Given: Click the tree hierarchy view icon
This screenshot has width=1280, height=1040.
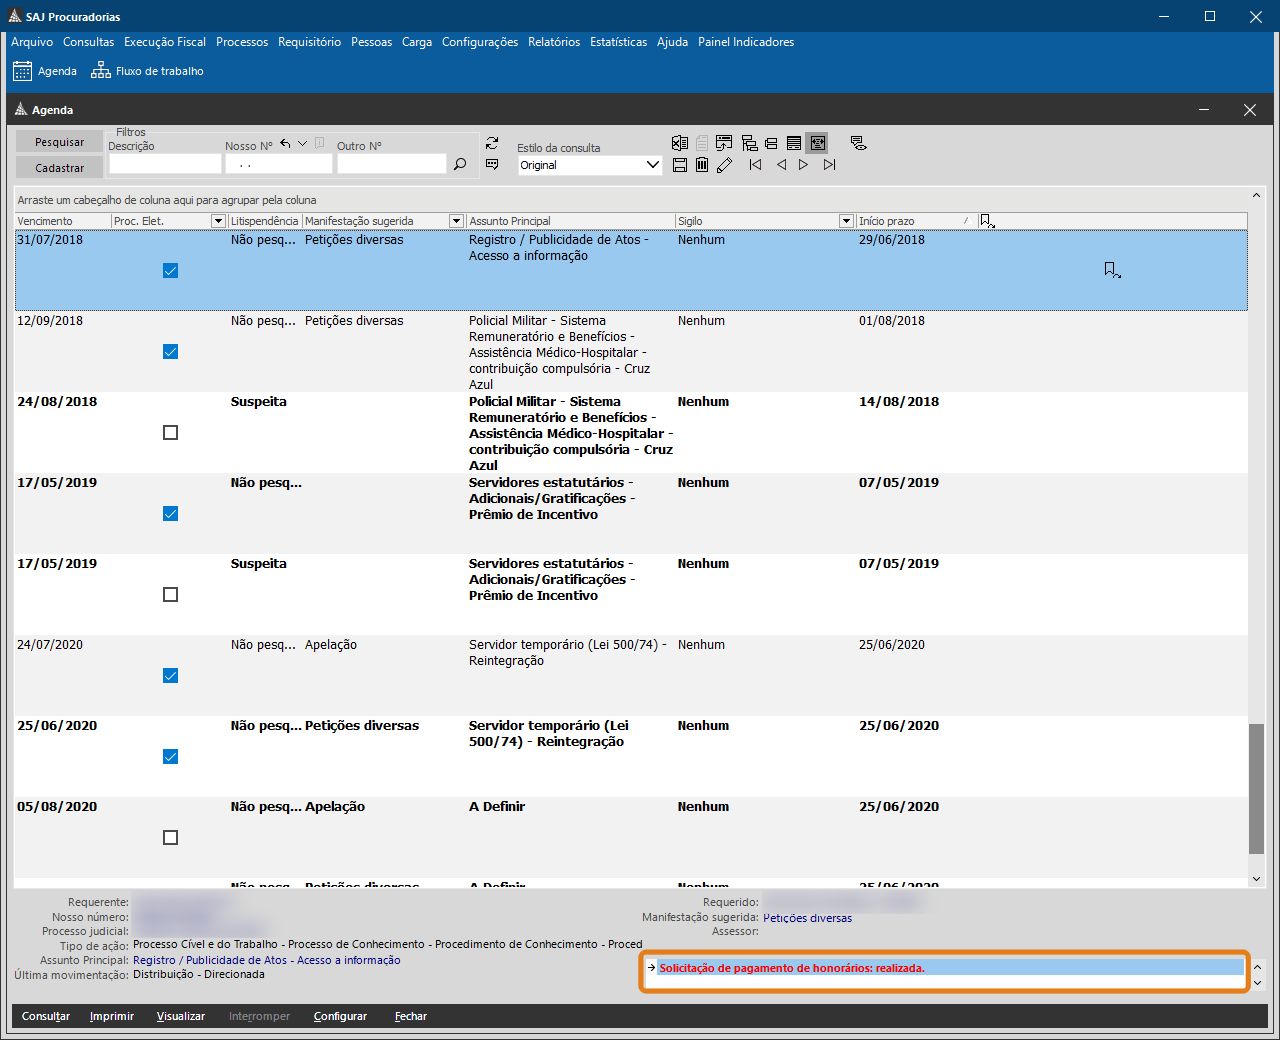Looking at the screenshot, I should click(749, 143).
